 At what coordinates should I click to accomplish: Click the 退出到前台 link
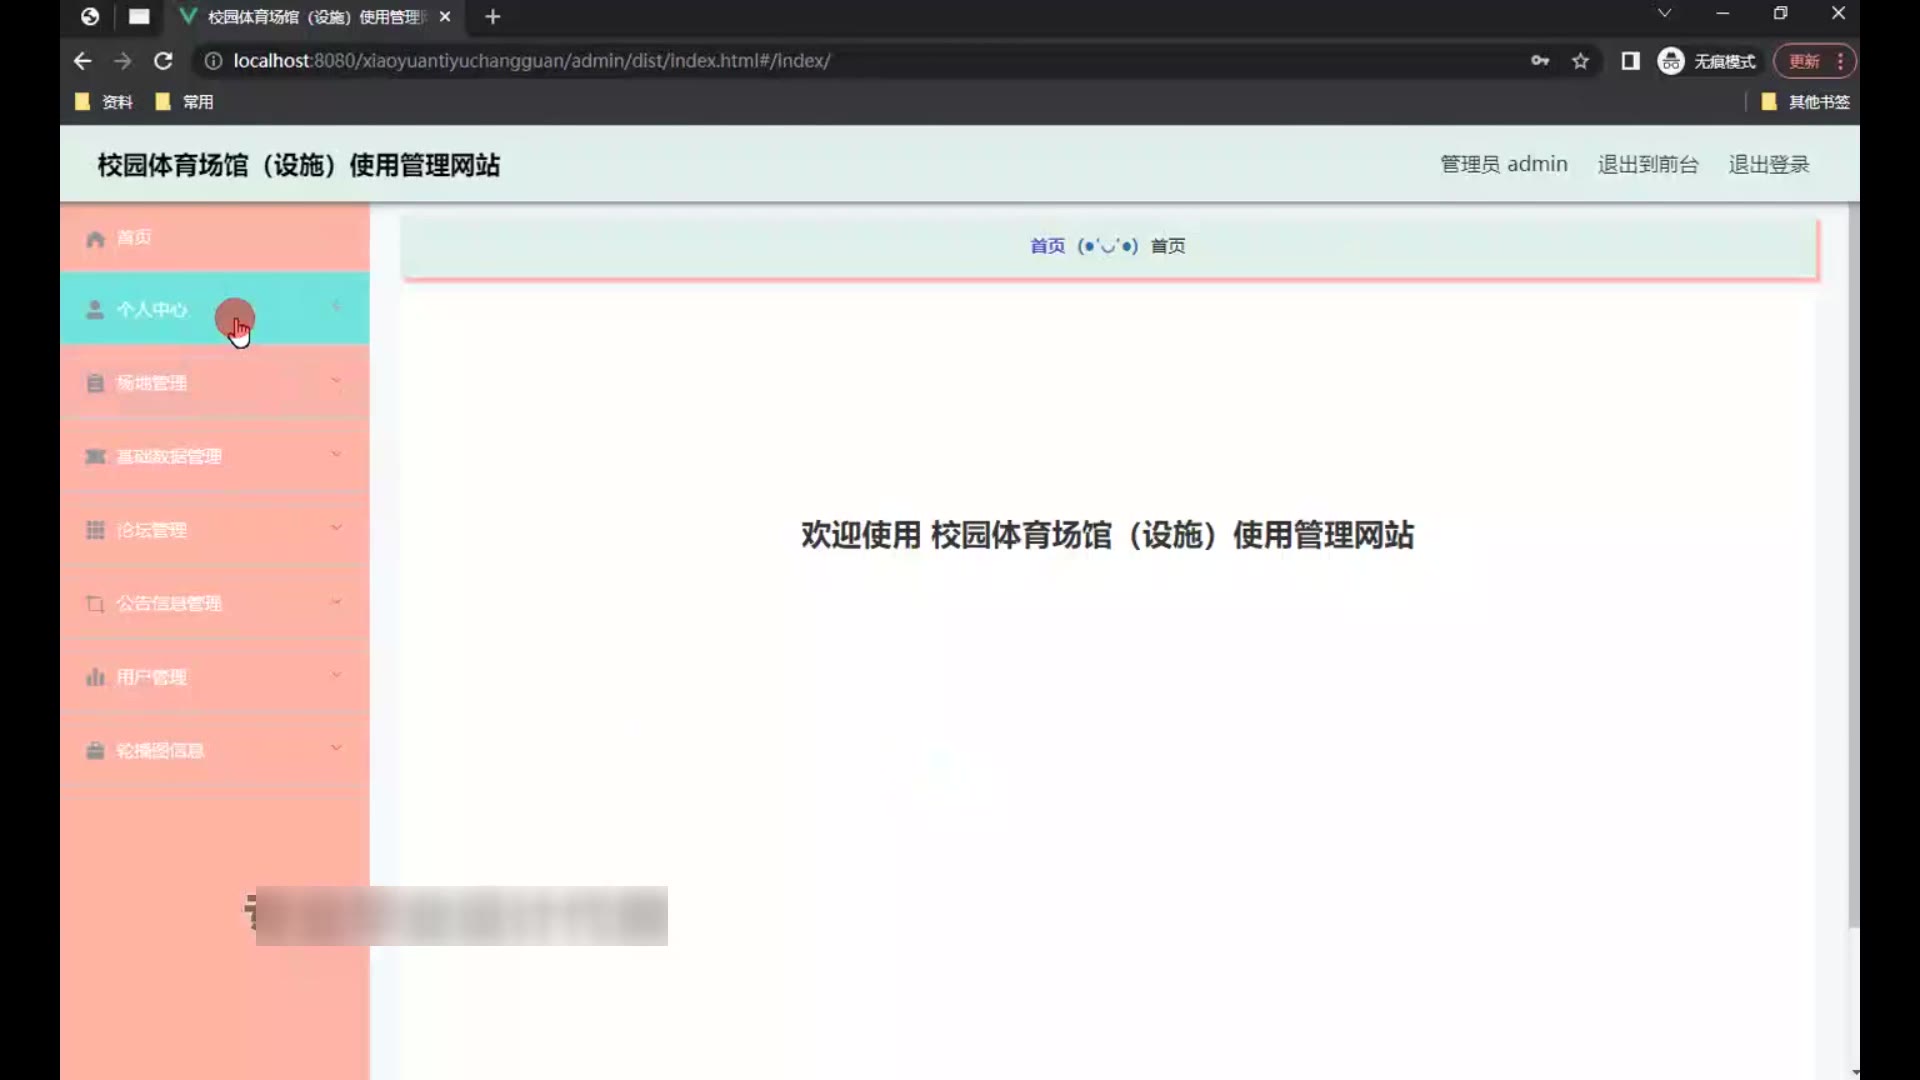click(x=1647, y=164)
